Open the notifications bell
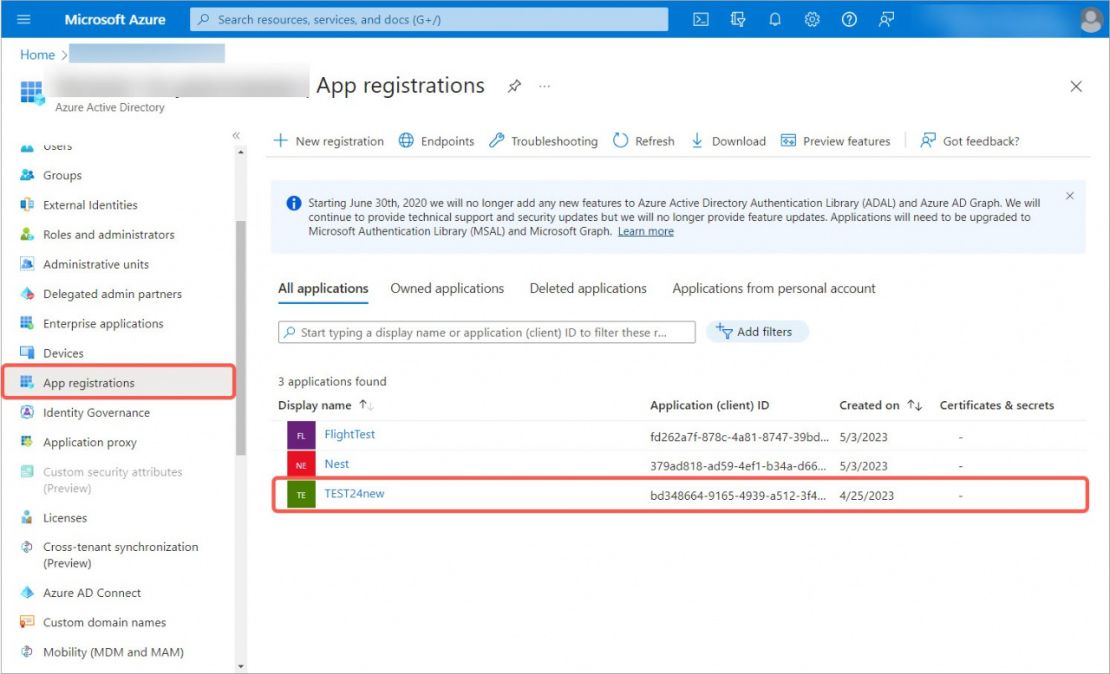The width and height of the screenshot is (1110, 674). coord(775,19)
